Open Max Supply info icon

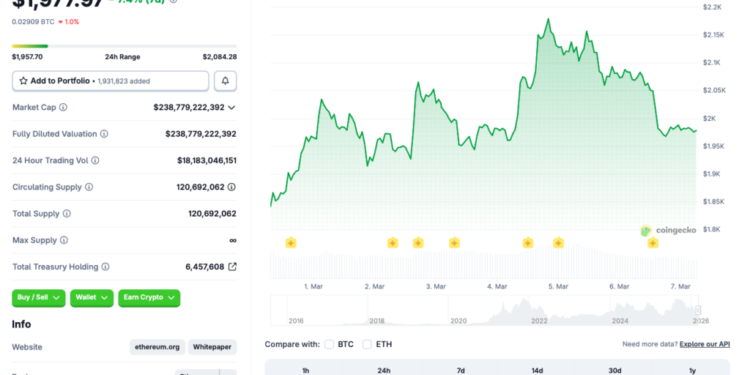coord(64,240)
